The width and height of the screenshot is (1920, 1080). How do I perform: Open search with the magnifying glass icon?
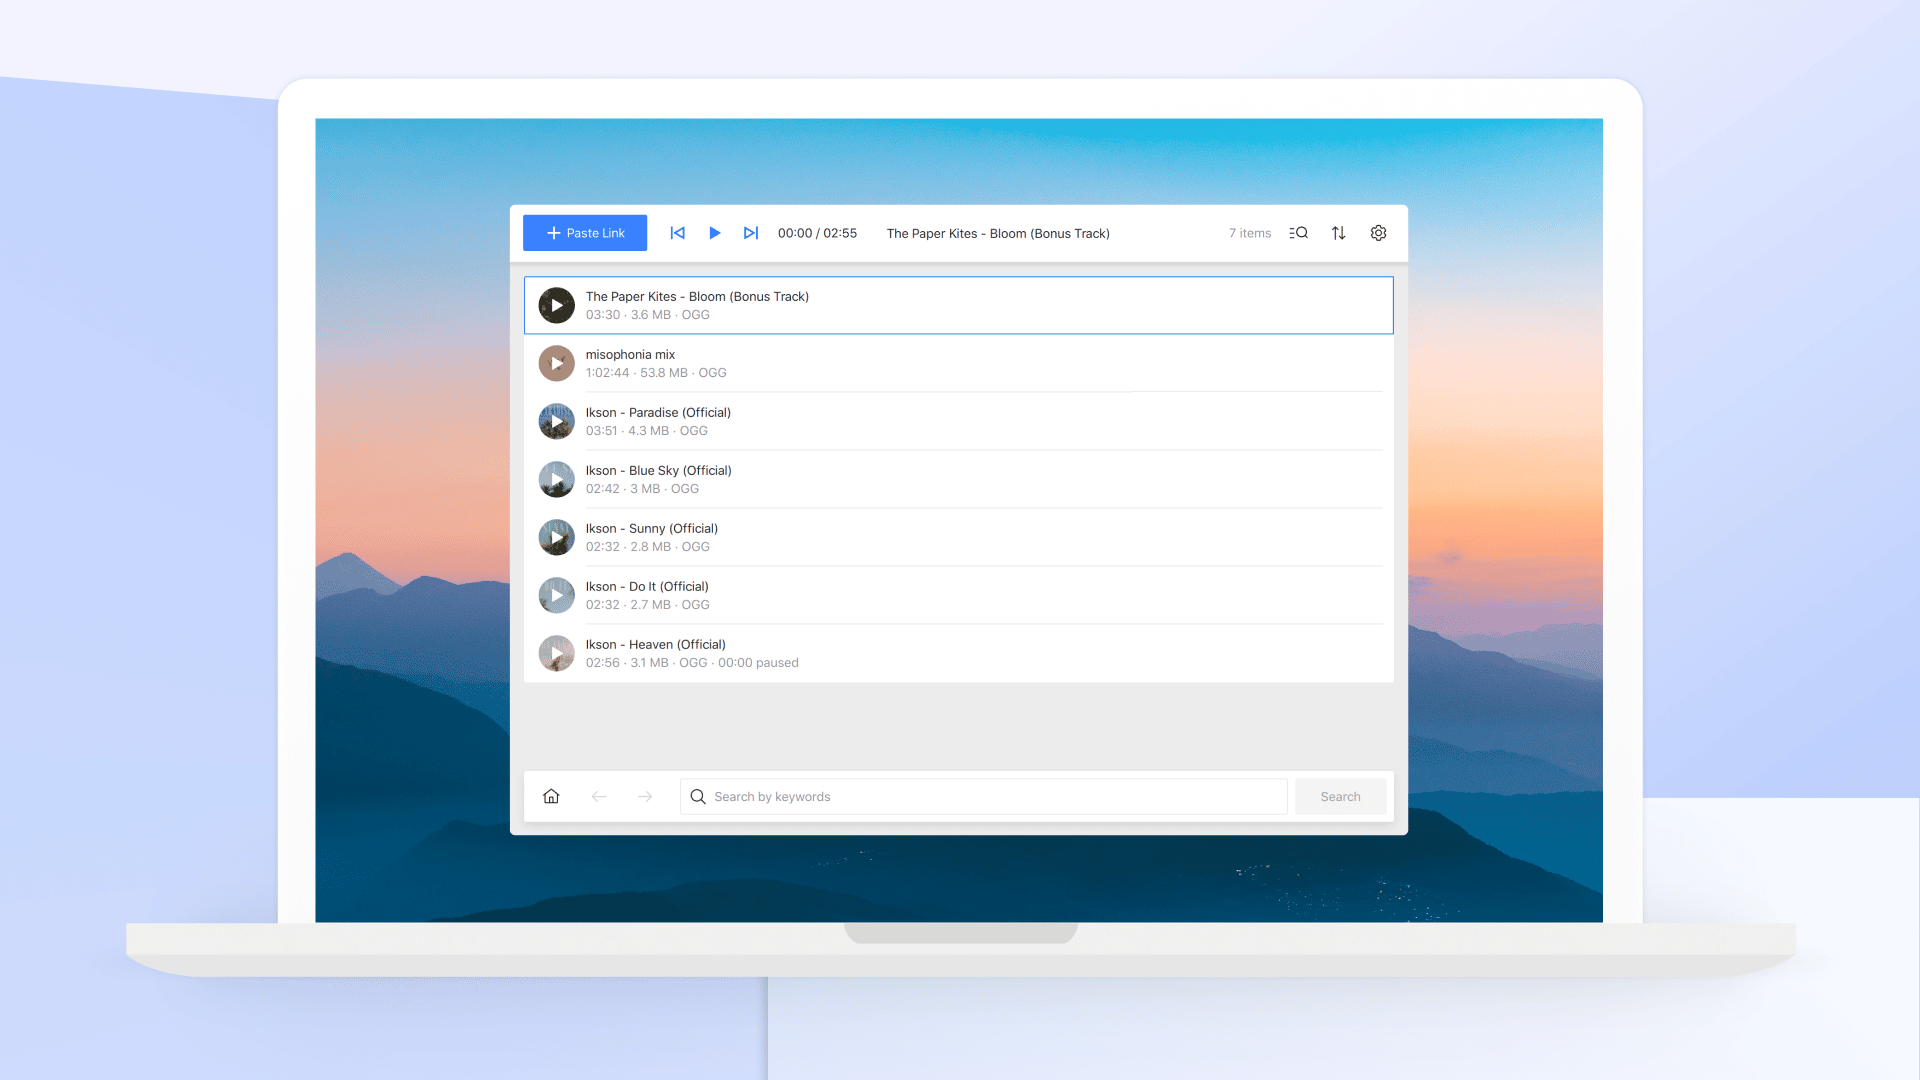[x=1298, y=233]
